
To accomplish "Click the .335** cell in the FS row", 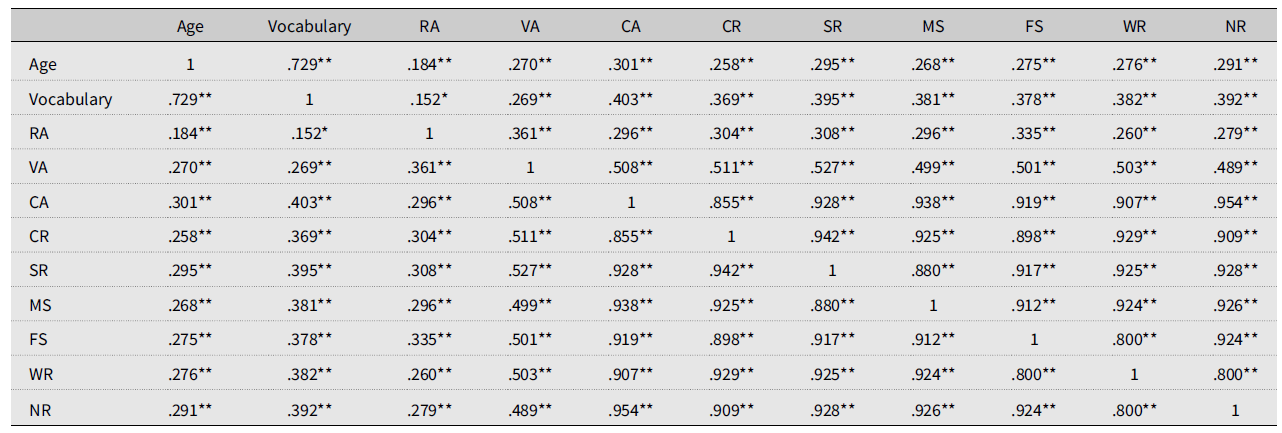I will (x=430, y=341).
